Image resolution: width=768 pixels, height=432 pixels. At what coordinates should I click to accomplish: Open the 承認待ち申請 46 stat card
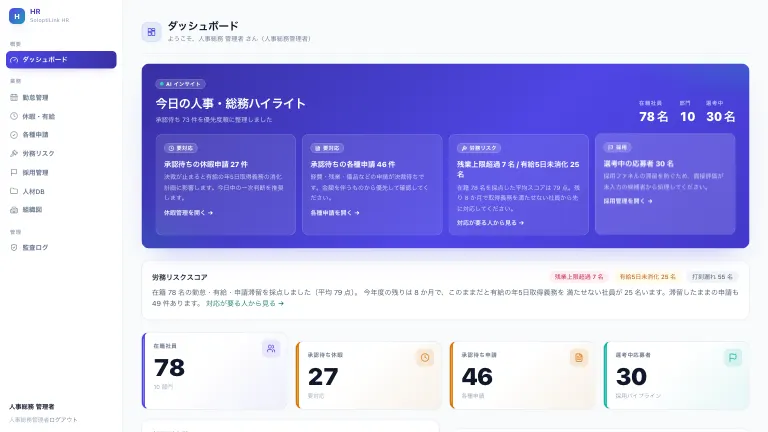(x=522, y=375)
